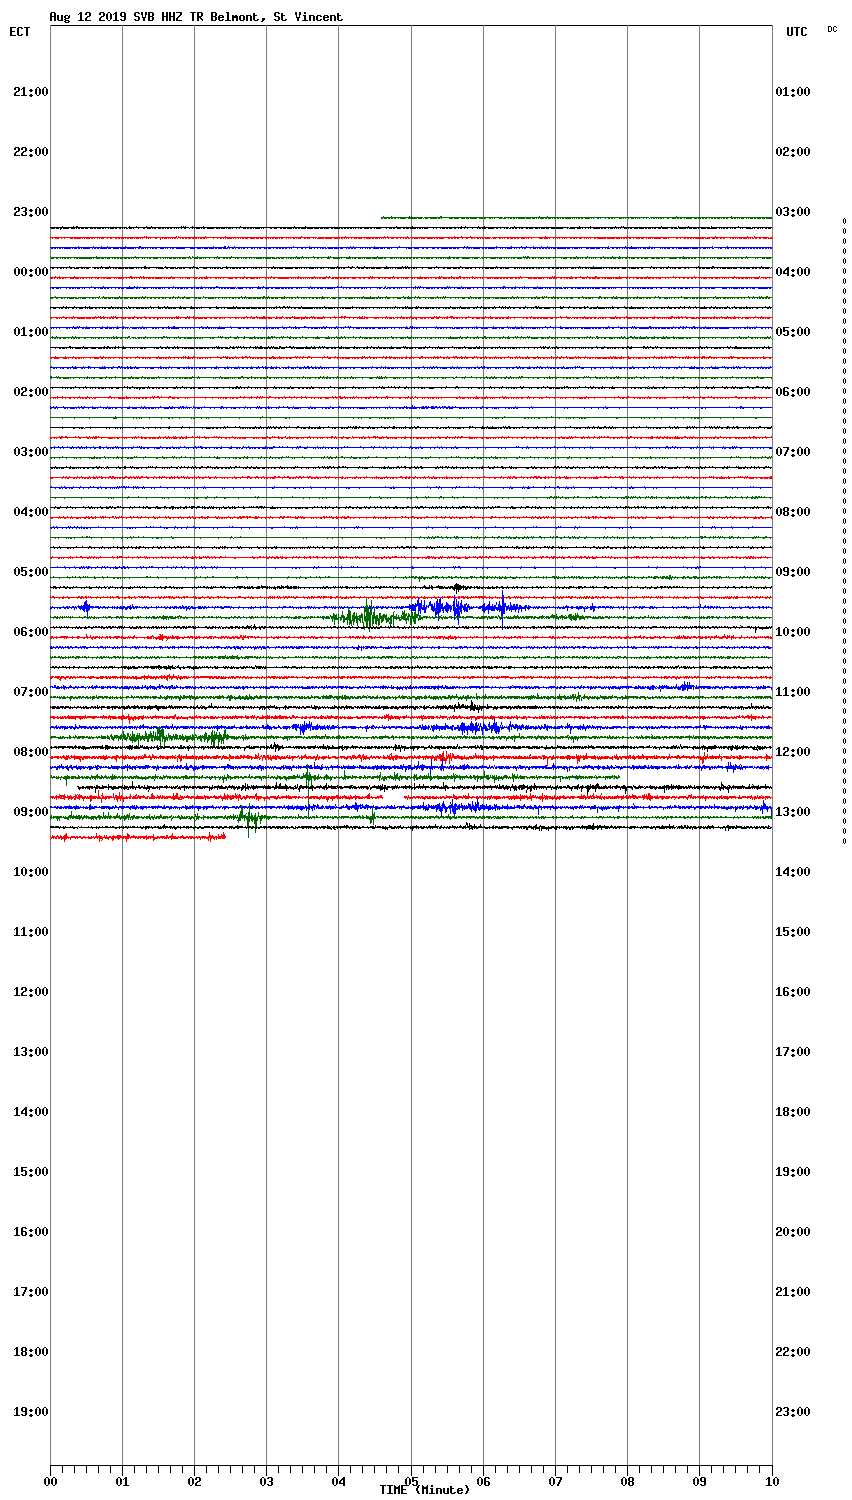852x1500 pixels.
Task: Click the '16:00' label on the ECT axis
Action: coord(31,1232)
